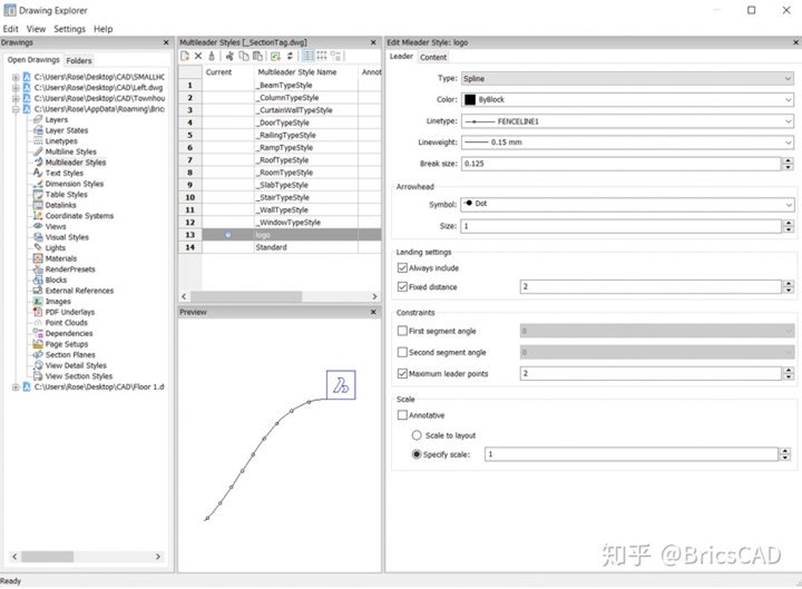Click the black ByBlock color swatch

click(x=470, y=100)
